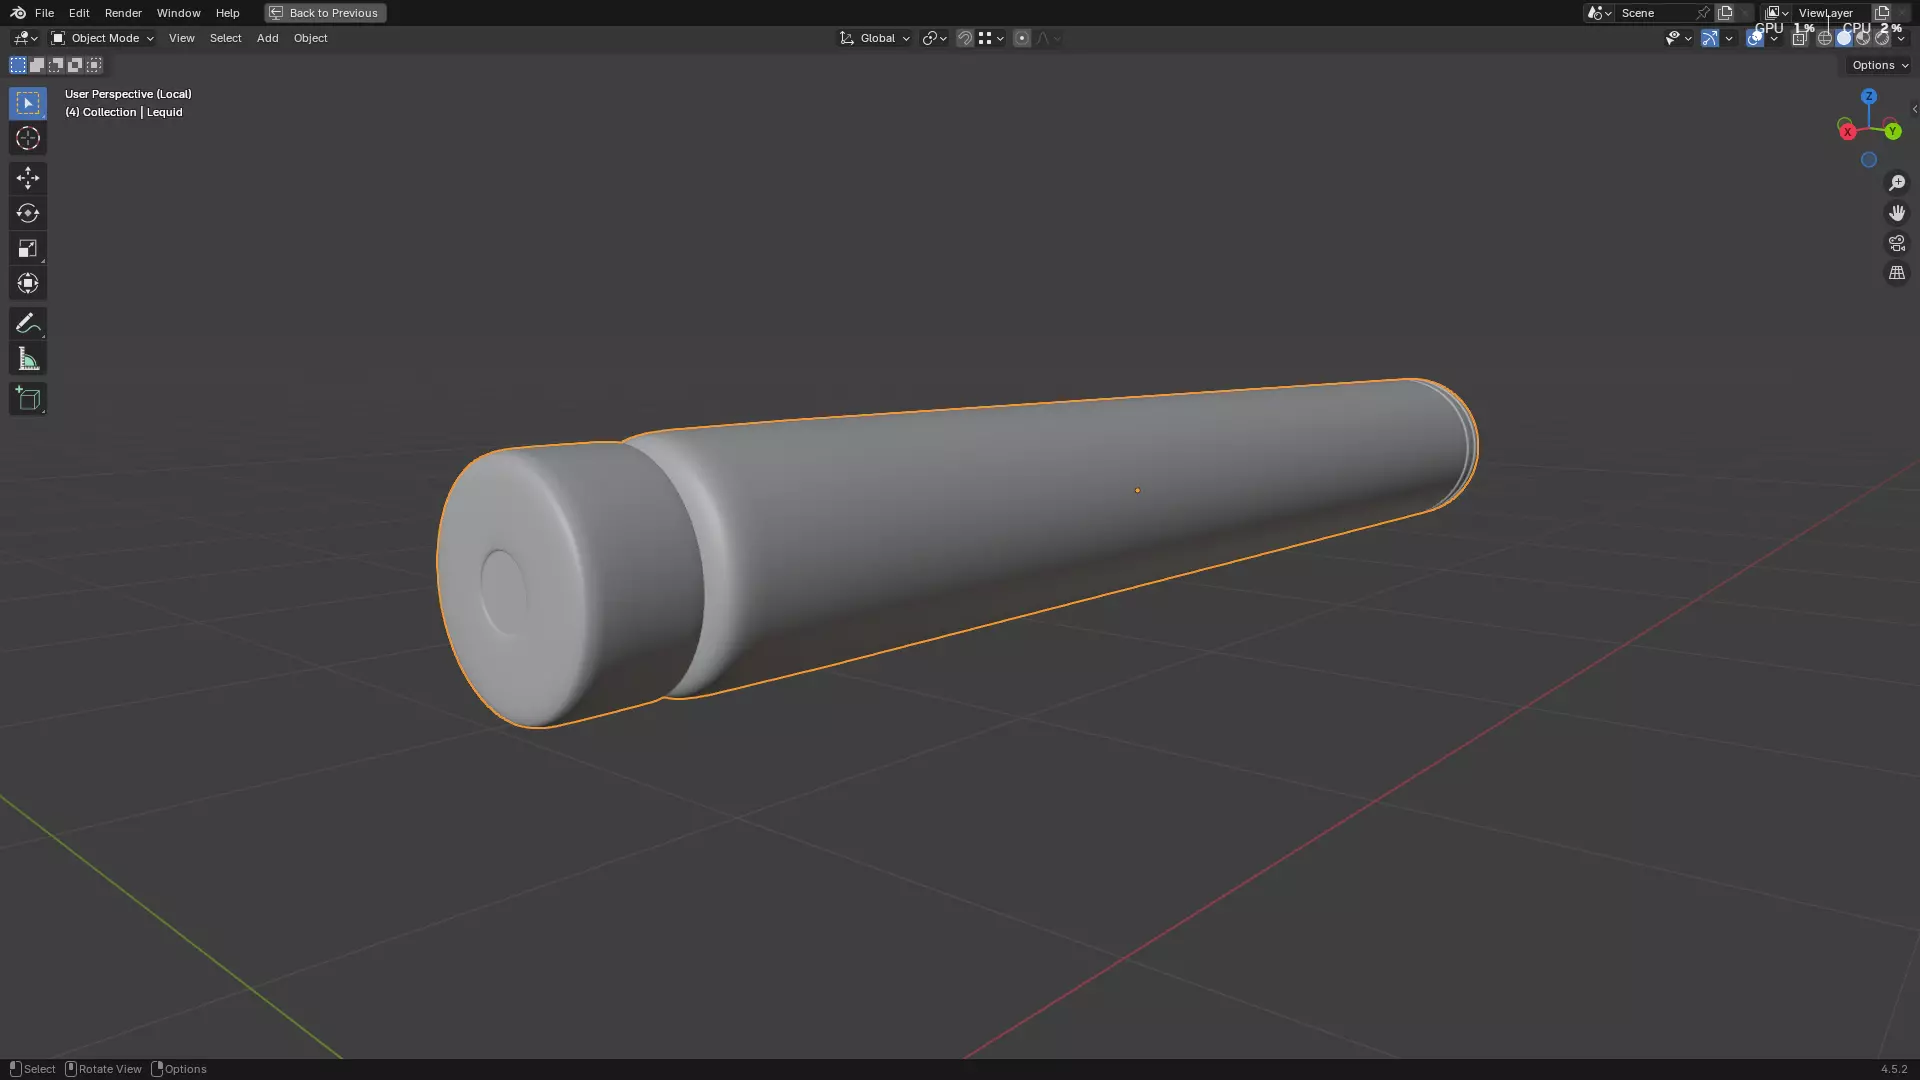The image size is (1920, 1080).
Task: Activate the Move tool
Action: click(27, 178)
